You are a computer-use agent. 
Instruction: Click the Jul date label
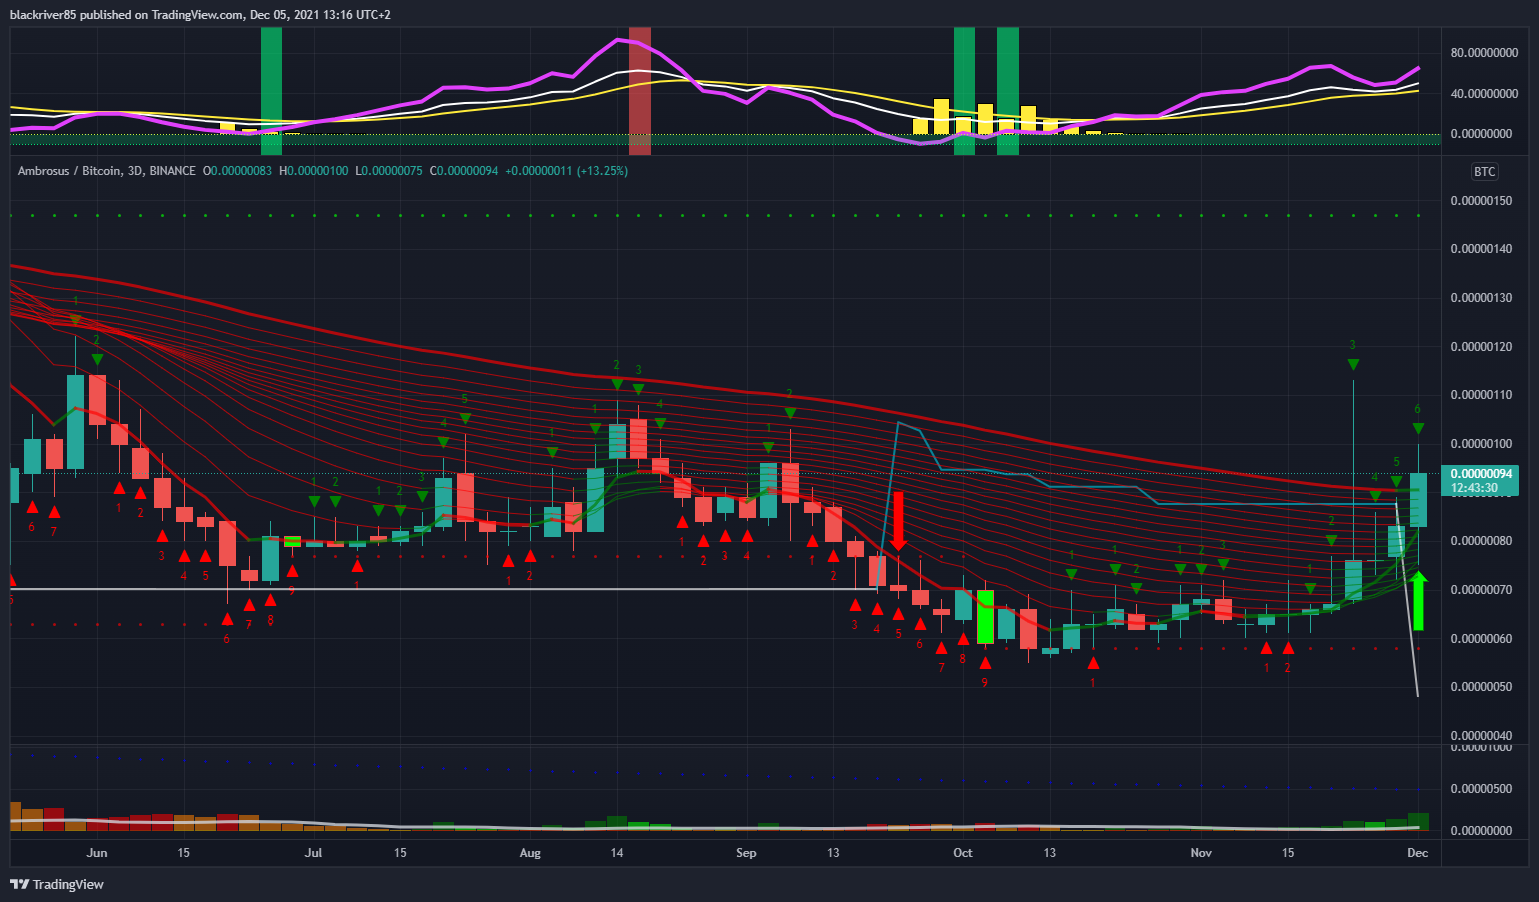coord(313,853)
